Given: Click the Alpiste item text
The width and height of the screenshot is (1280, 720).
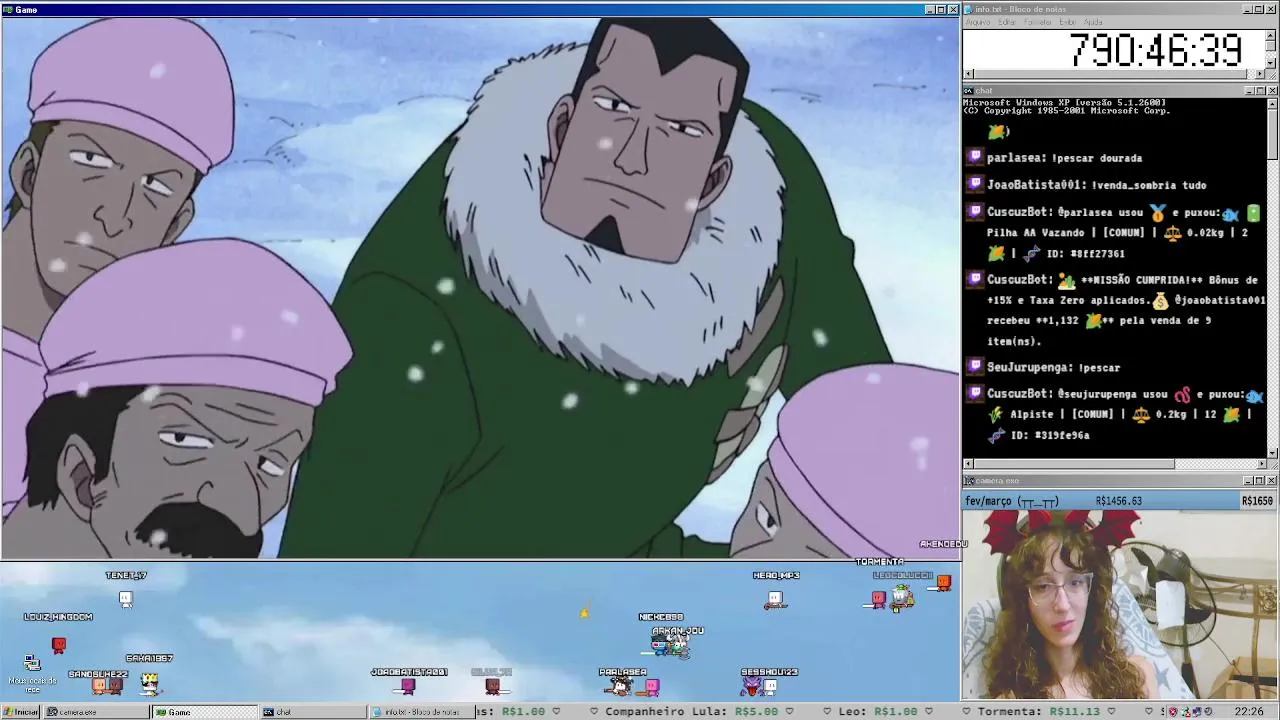Looking at the screenshot, I should pos(1030,415).
